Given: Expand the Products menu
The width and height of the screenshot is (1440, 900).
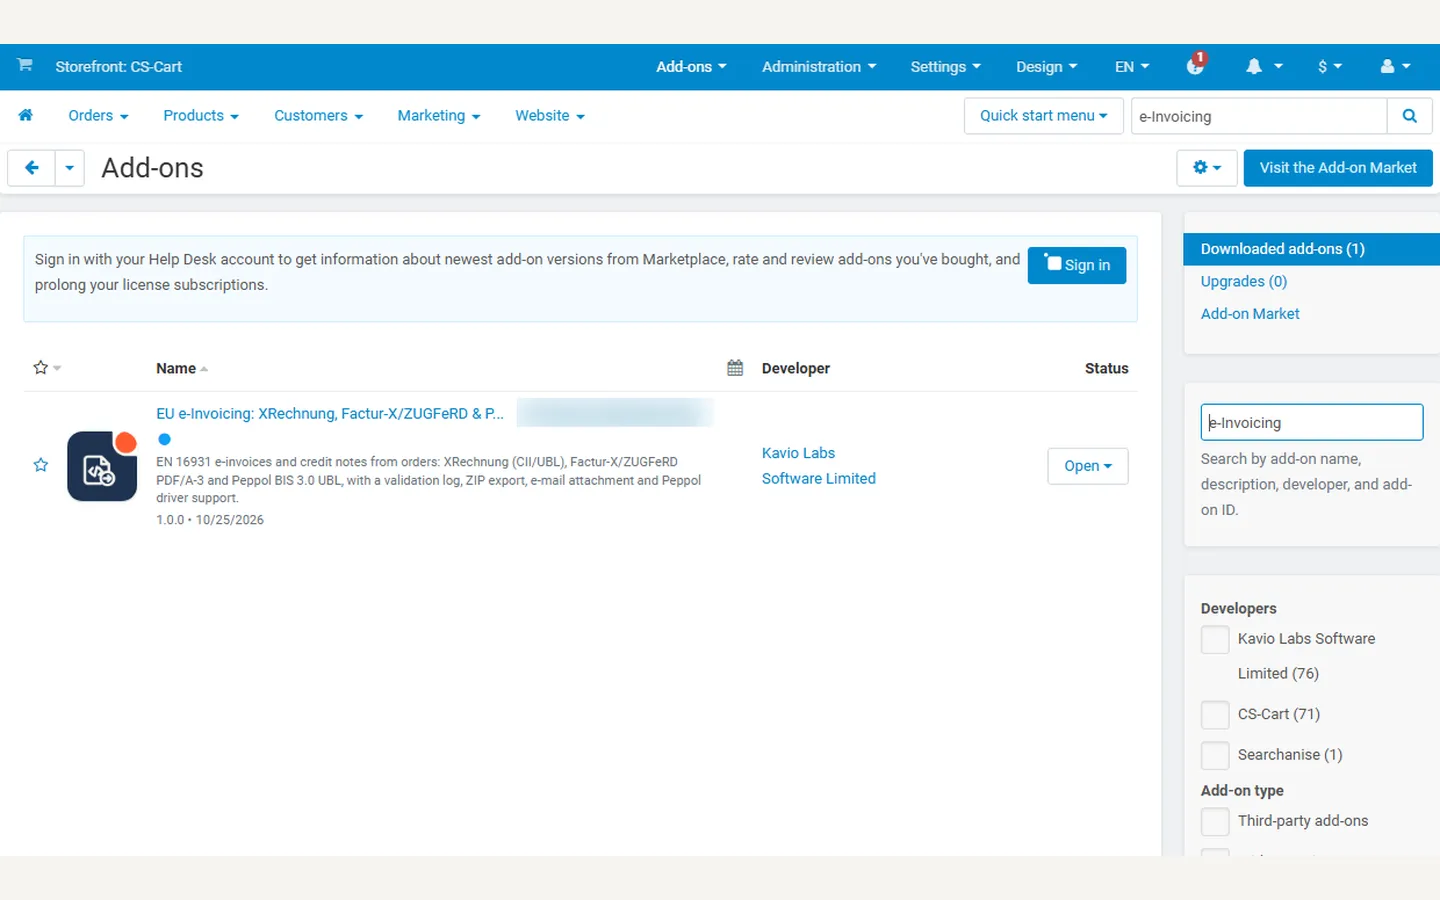Looking at the screenshot, I should 201,116.
